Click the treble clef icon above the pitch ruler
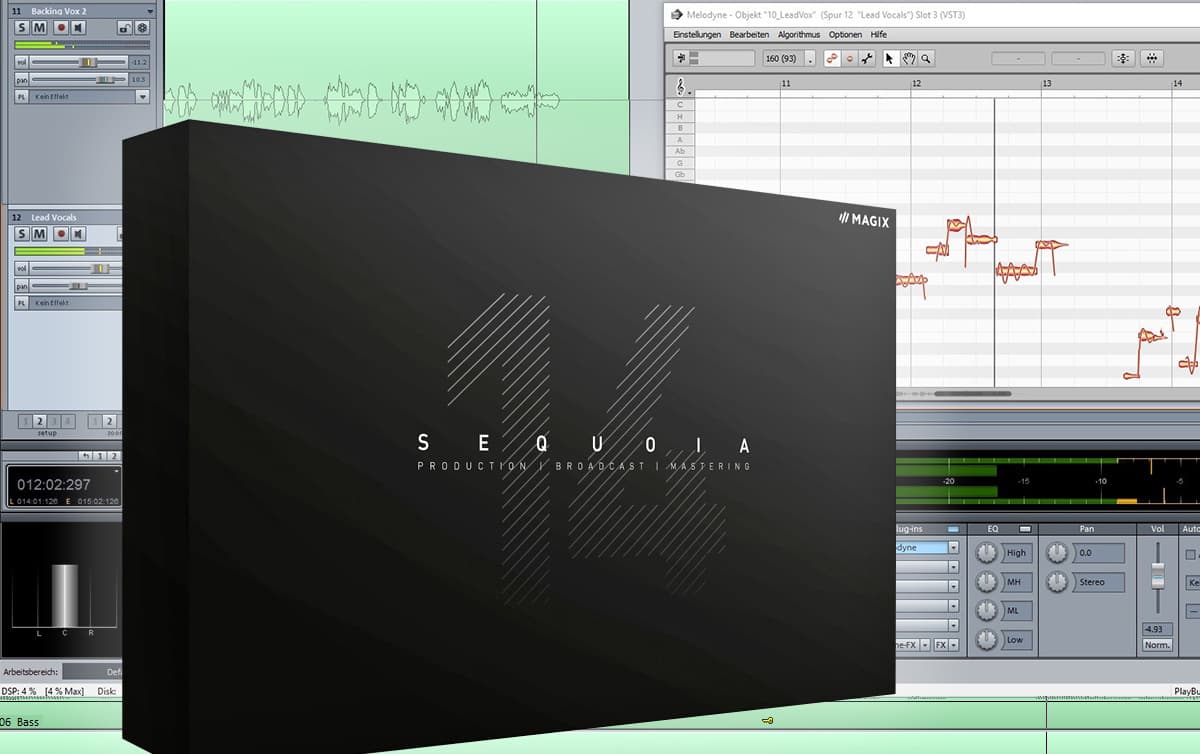This screenshot has width=1200, height=754. [681, 87]
